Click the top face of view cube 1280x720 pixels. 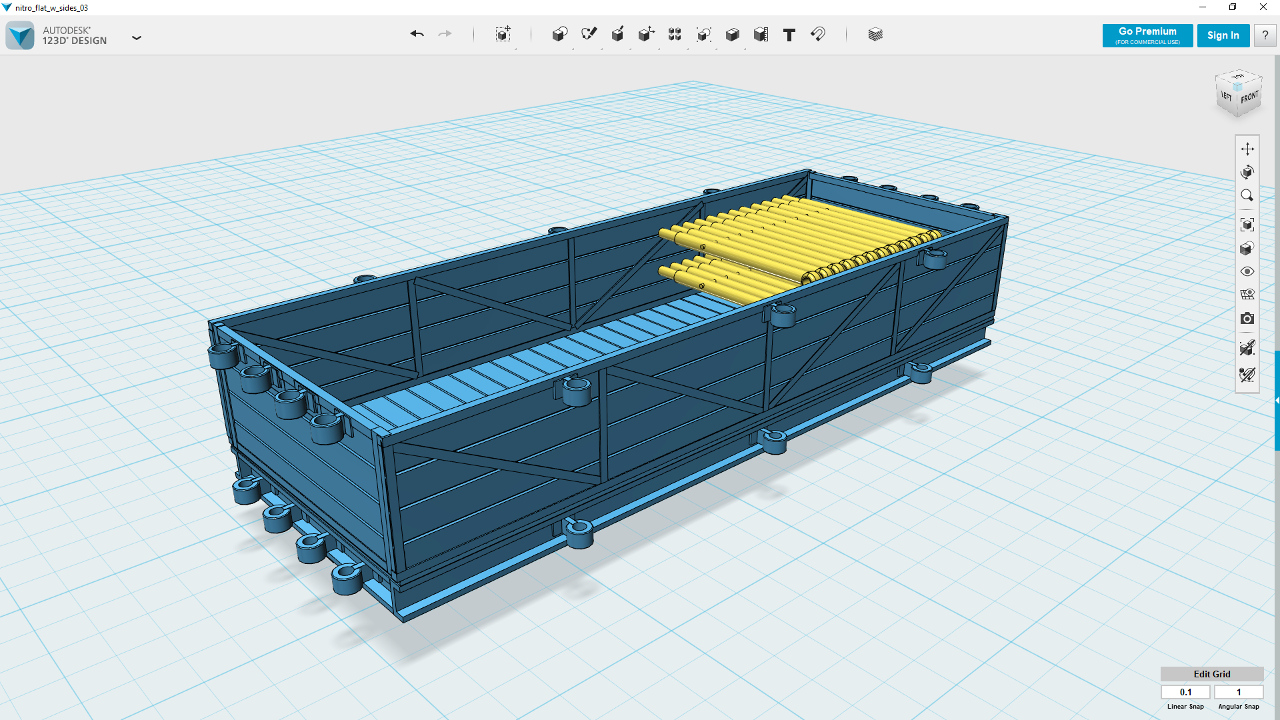pyautogui.click(x=1239, y=77)
